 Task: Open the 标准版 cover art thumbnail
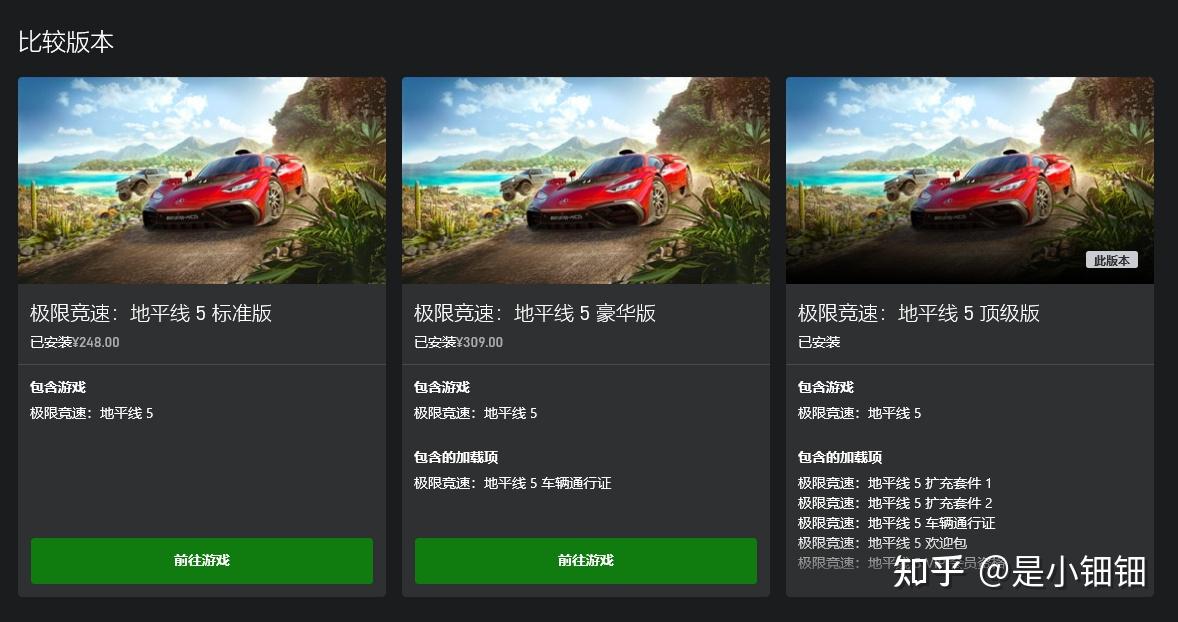(201, 180)
